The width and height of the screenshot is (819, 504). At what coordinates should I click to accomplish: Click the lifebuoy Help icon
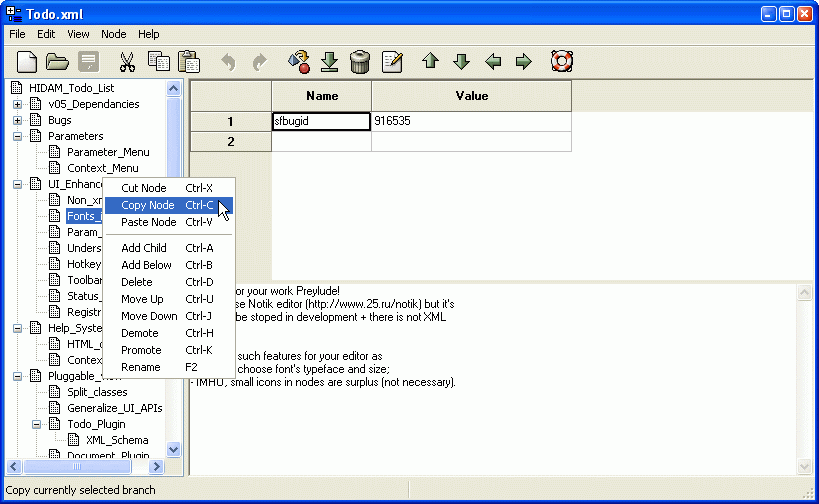(x=562, y=62)
